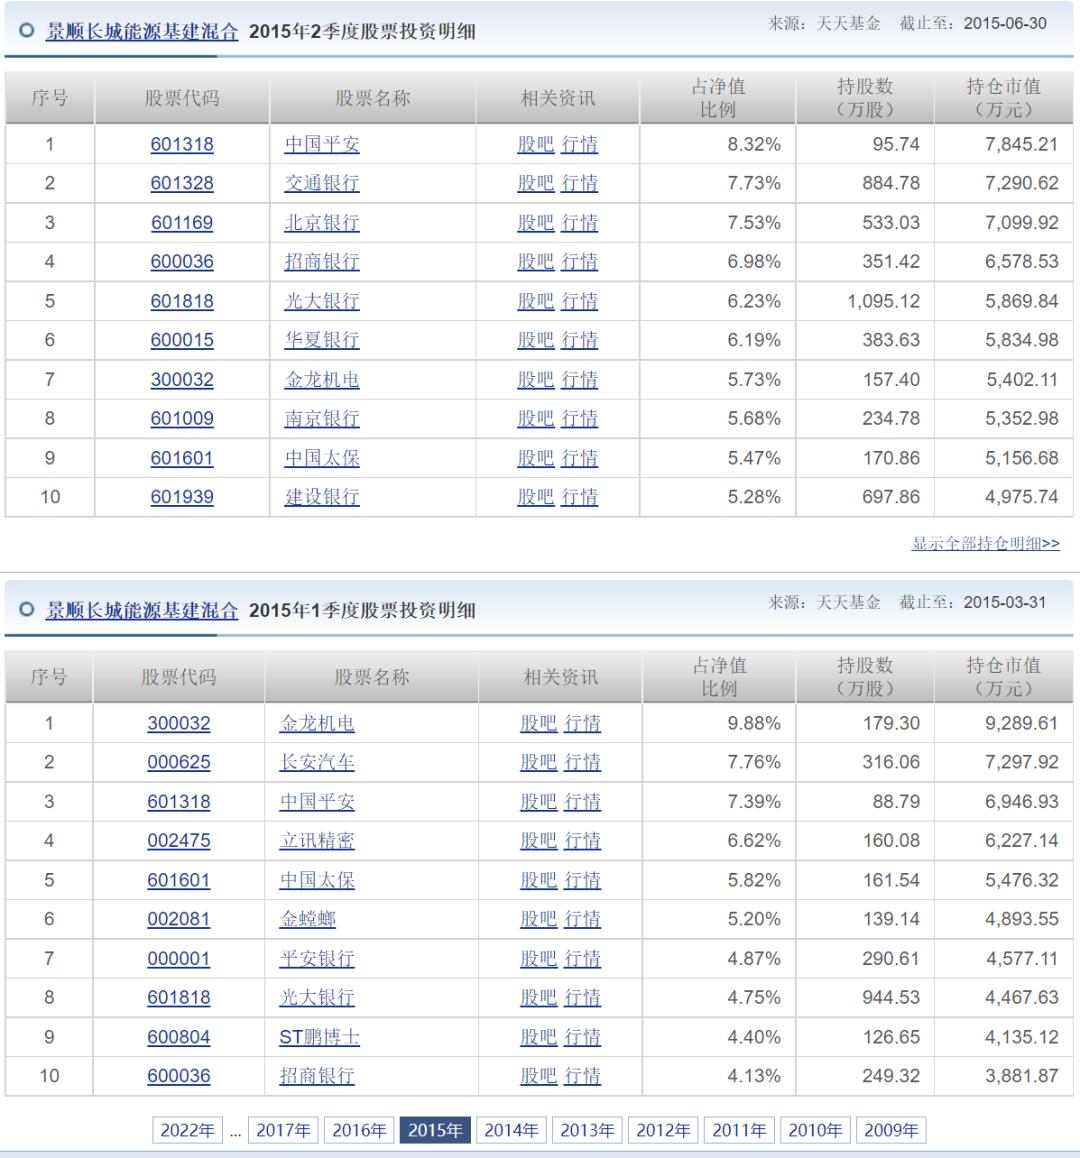Expand hidden years via the ... button

coord(234,1129)
